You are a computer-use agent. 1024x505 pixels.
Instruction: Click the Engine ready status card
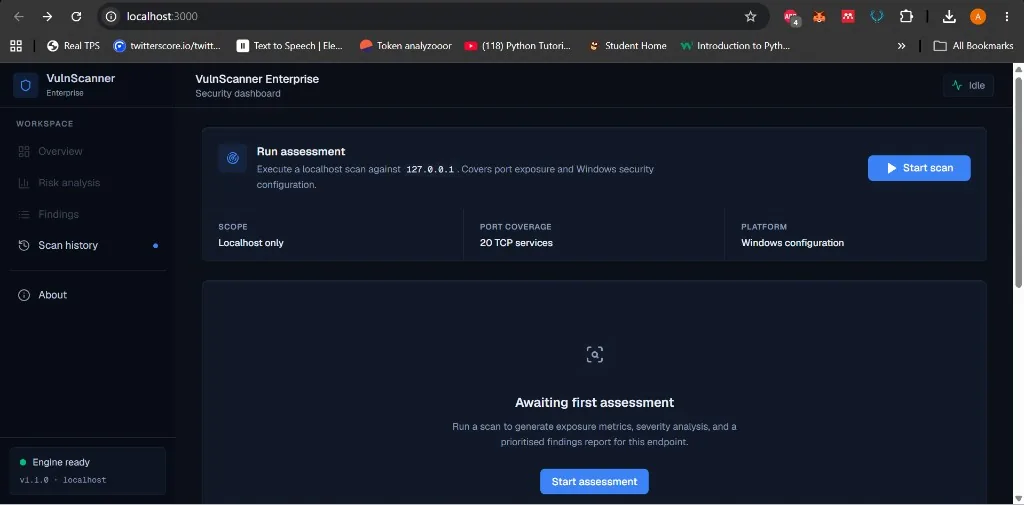pos(88,471)
